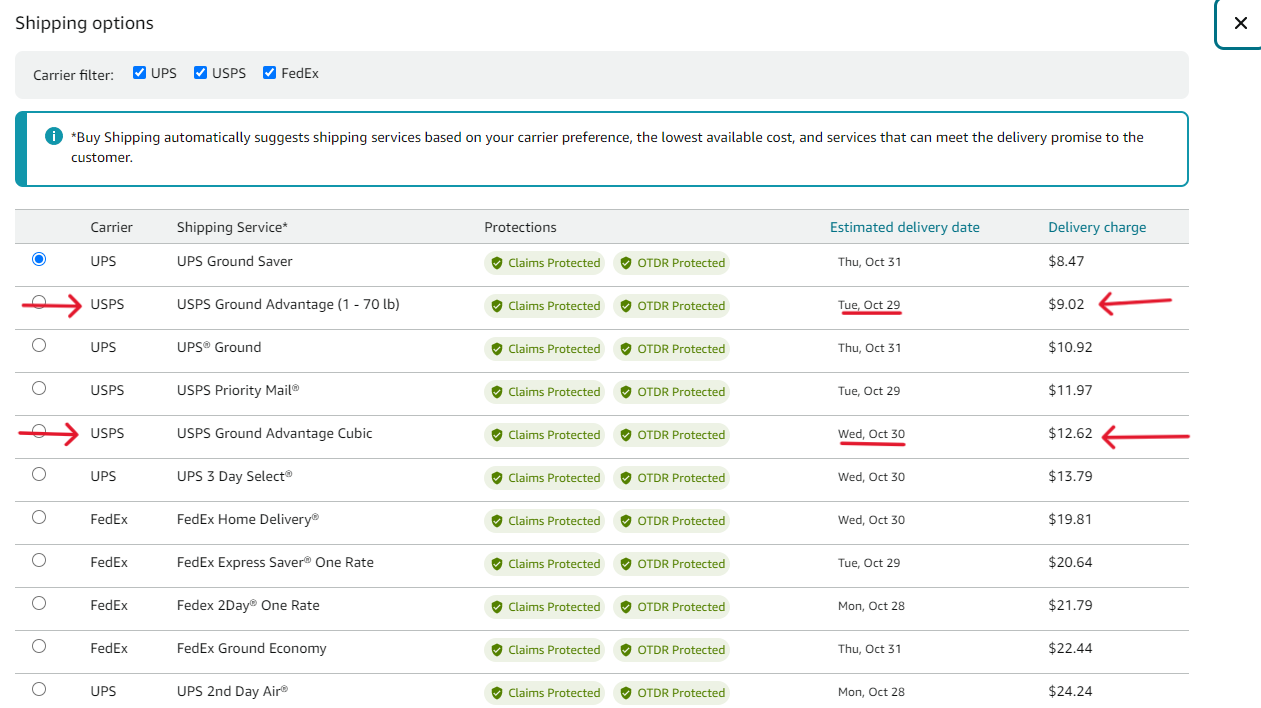Select the UPS® Ground radio button

[39, 345]
